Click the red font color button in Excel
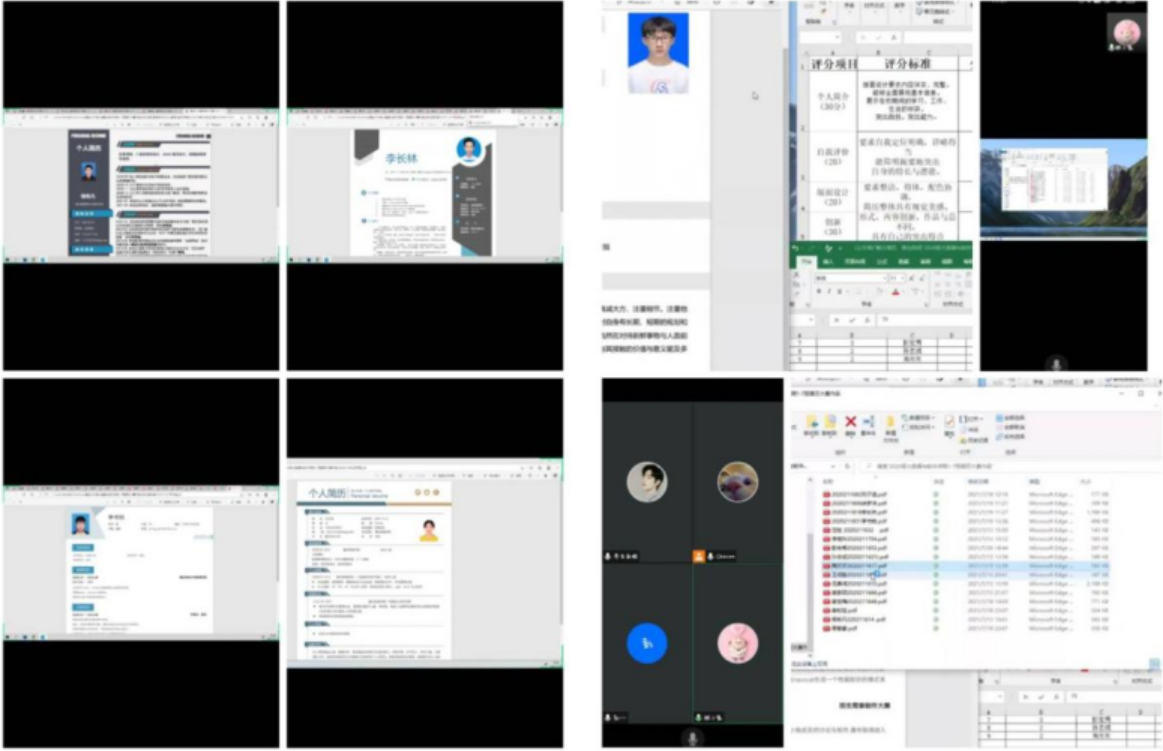 [x=894, y=292]
